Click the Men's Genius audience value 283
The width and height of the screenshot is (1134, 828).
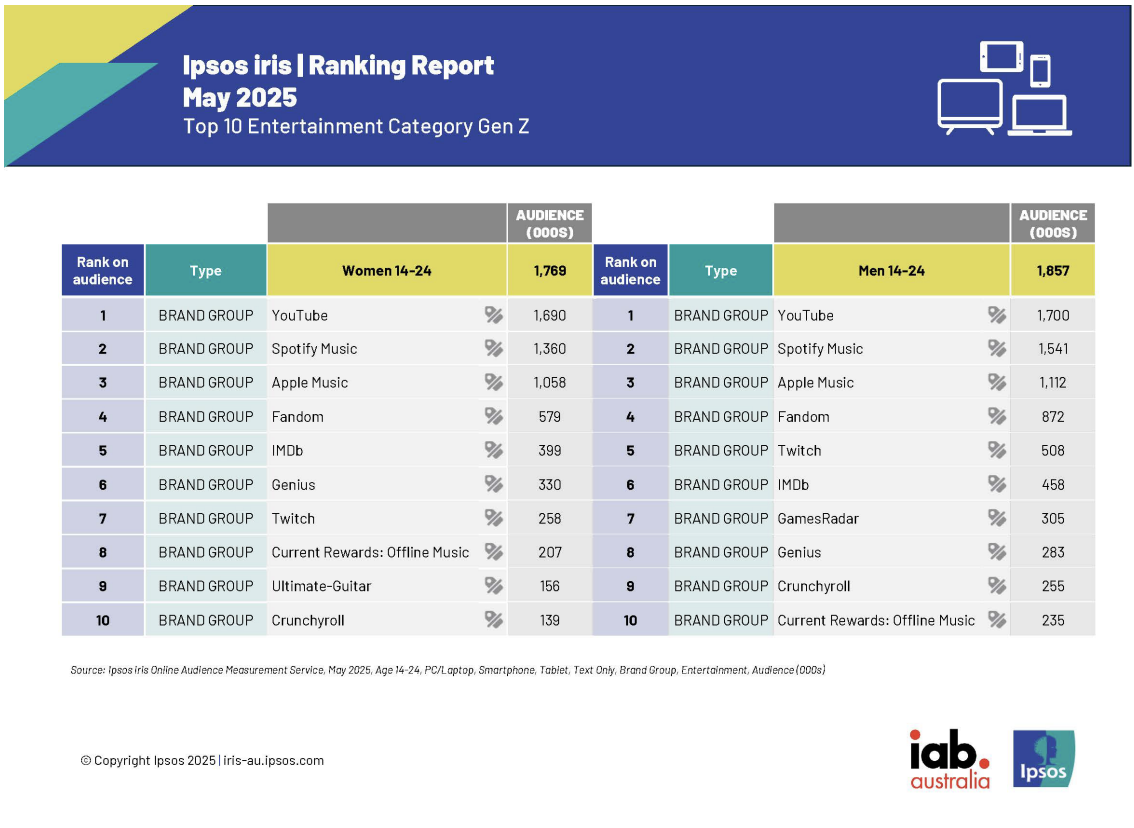1053,552
